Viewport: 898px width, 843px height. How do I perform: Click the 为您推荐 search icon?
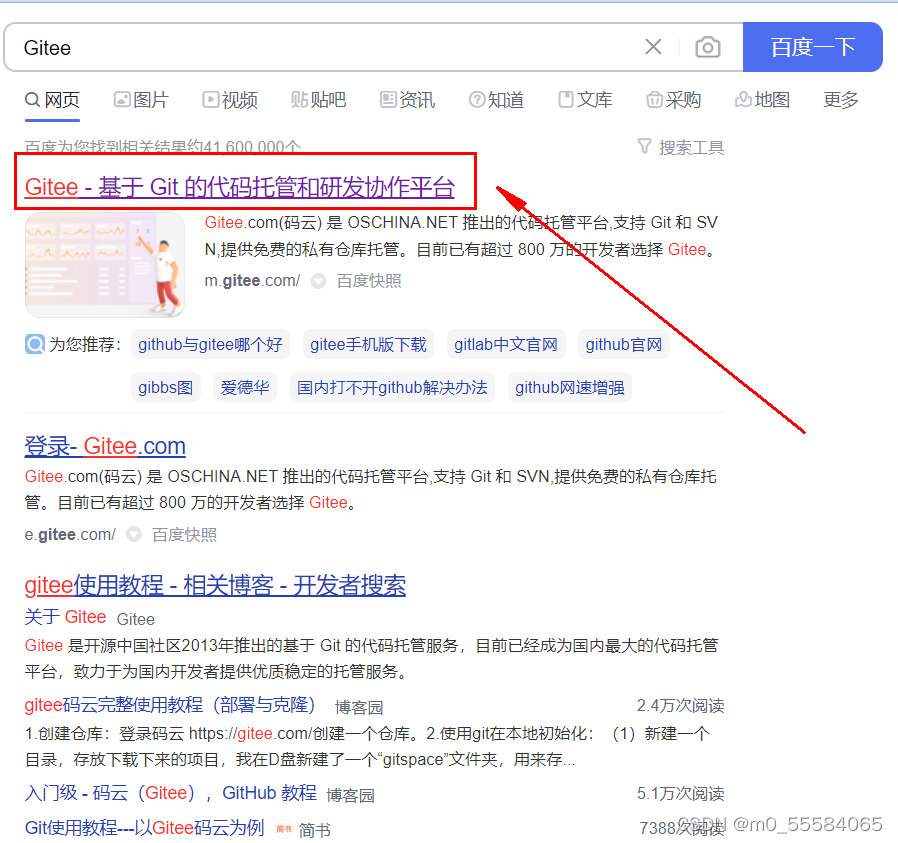point(34,344)
